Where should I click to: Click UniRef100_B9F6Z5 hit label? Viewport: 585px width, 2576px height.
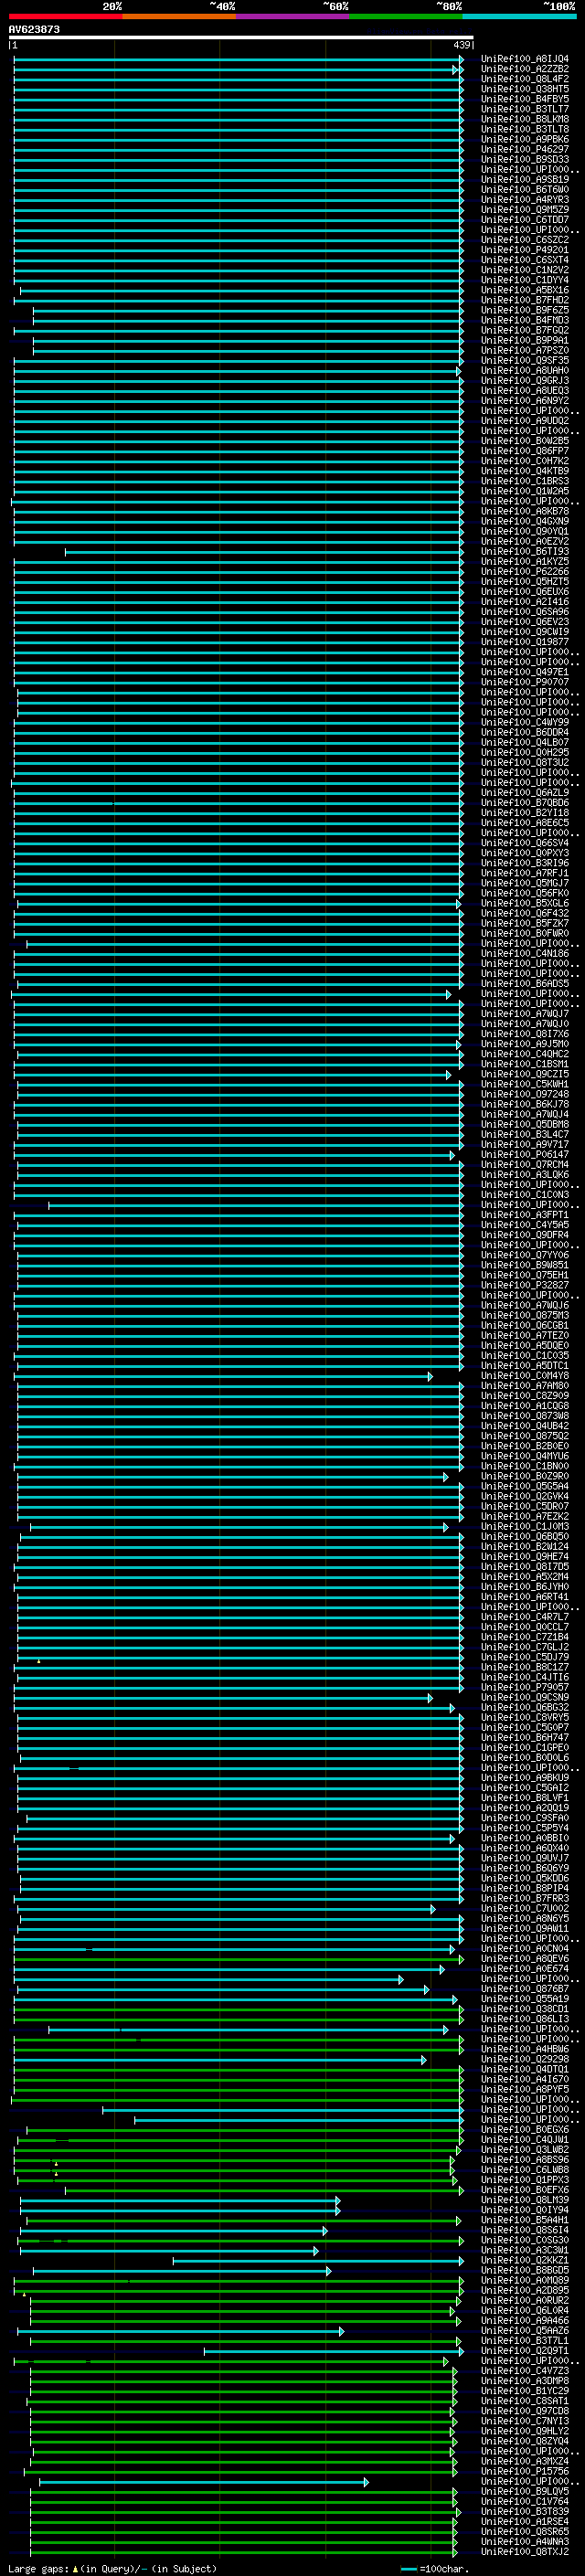pyautogui.click(x=524, y=310)
